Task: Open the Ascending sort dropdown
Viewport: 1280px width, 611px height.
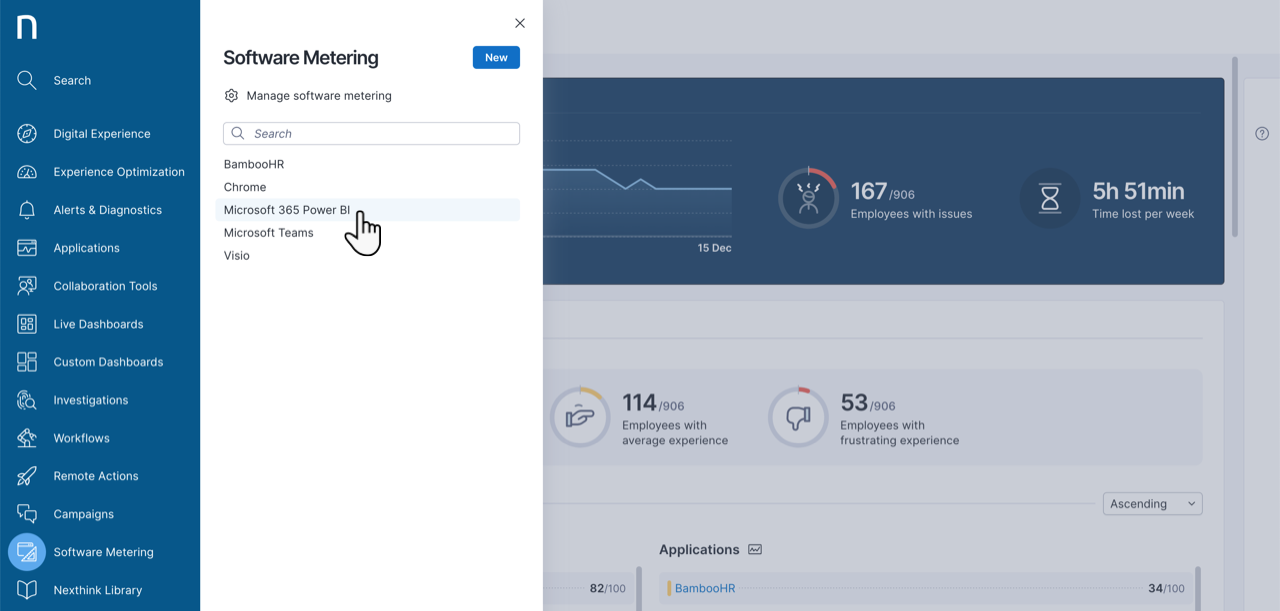Action: click(x=1152, y=503)
